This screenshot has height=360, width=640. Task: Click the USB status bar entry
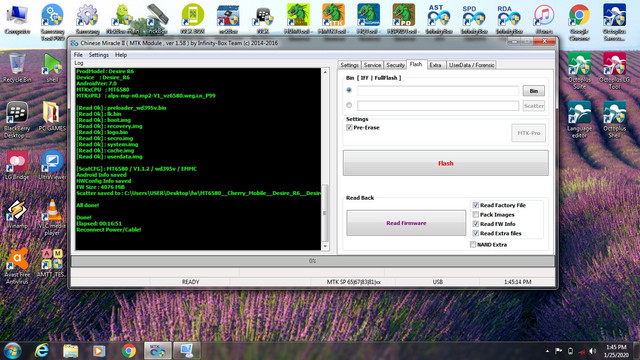pyautogui.click(x=438, y=282)
